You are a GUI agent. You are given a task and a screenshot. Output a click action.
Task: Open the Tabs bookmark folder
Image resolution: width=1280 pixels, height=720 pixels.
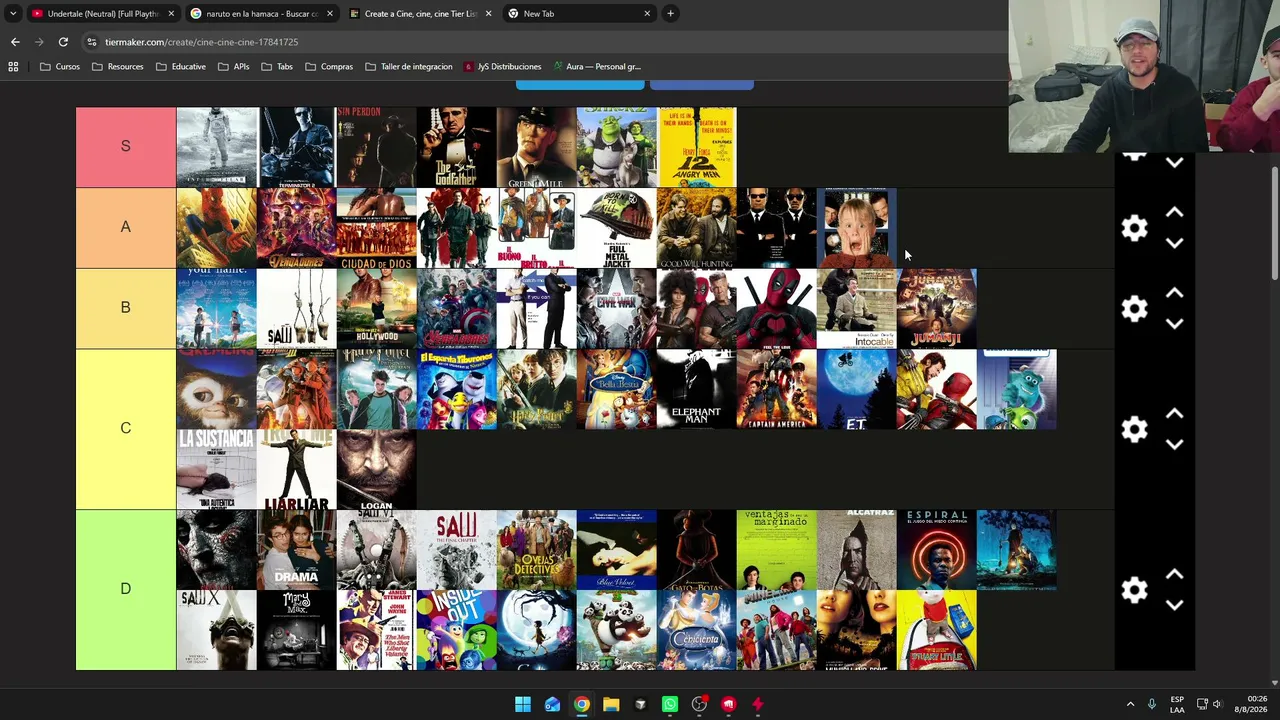click(277, 67)
